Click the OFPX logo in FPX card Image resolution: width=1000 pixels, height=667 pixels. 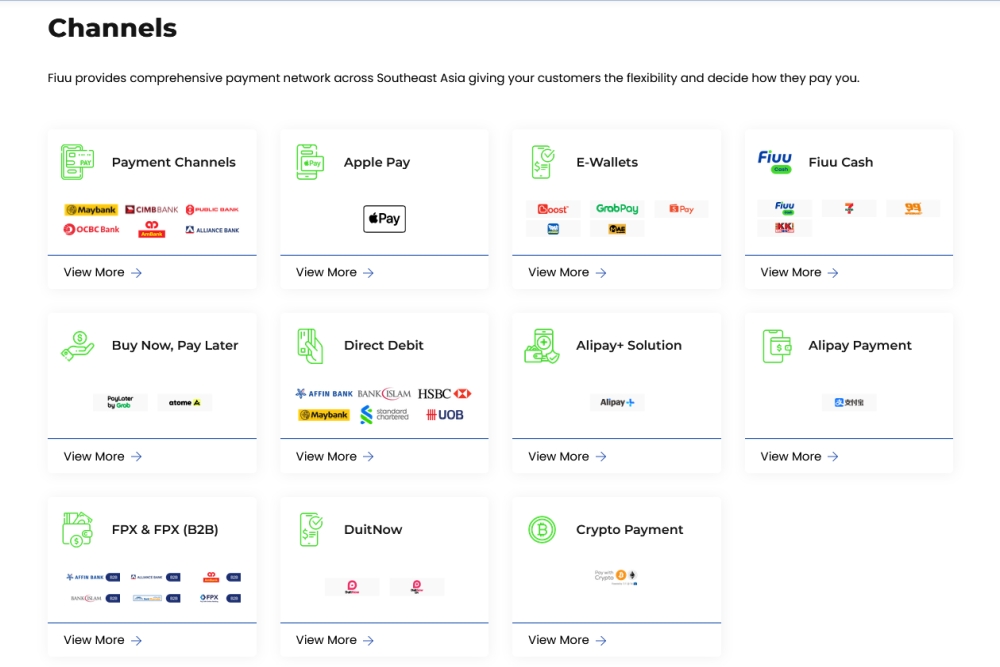(x=209, y=598)
